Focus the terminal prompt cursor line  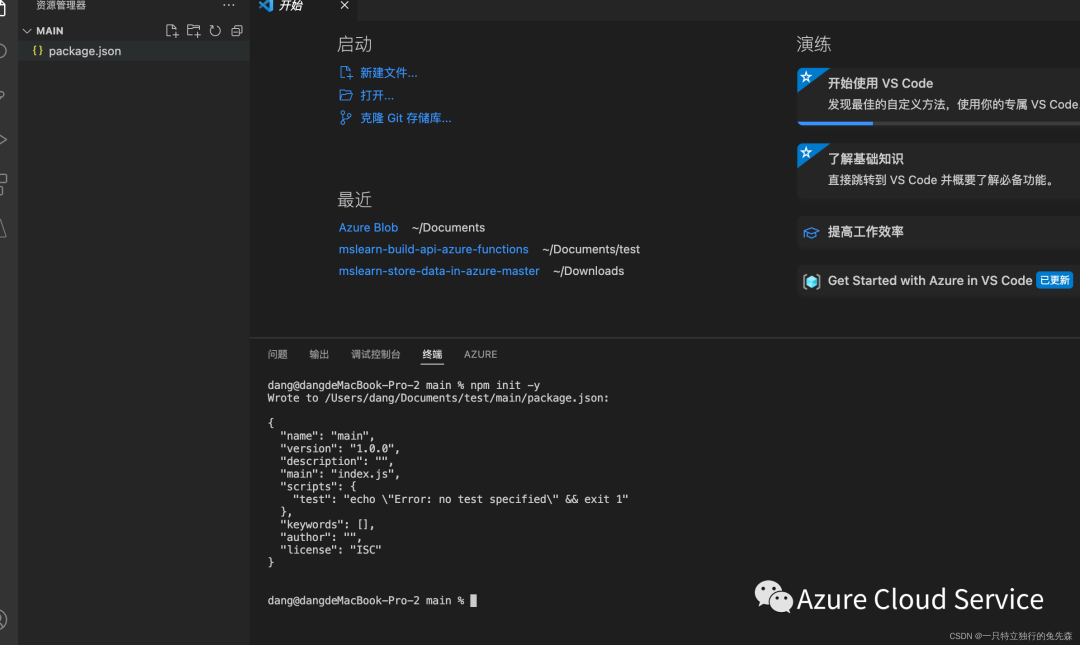coord(372,601)
